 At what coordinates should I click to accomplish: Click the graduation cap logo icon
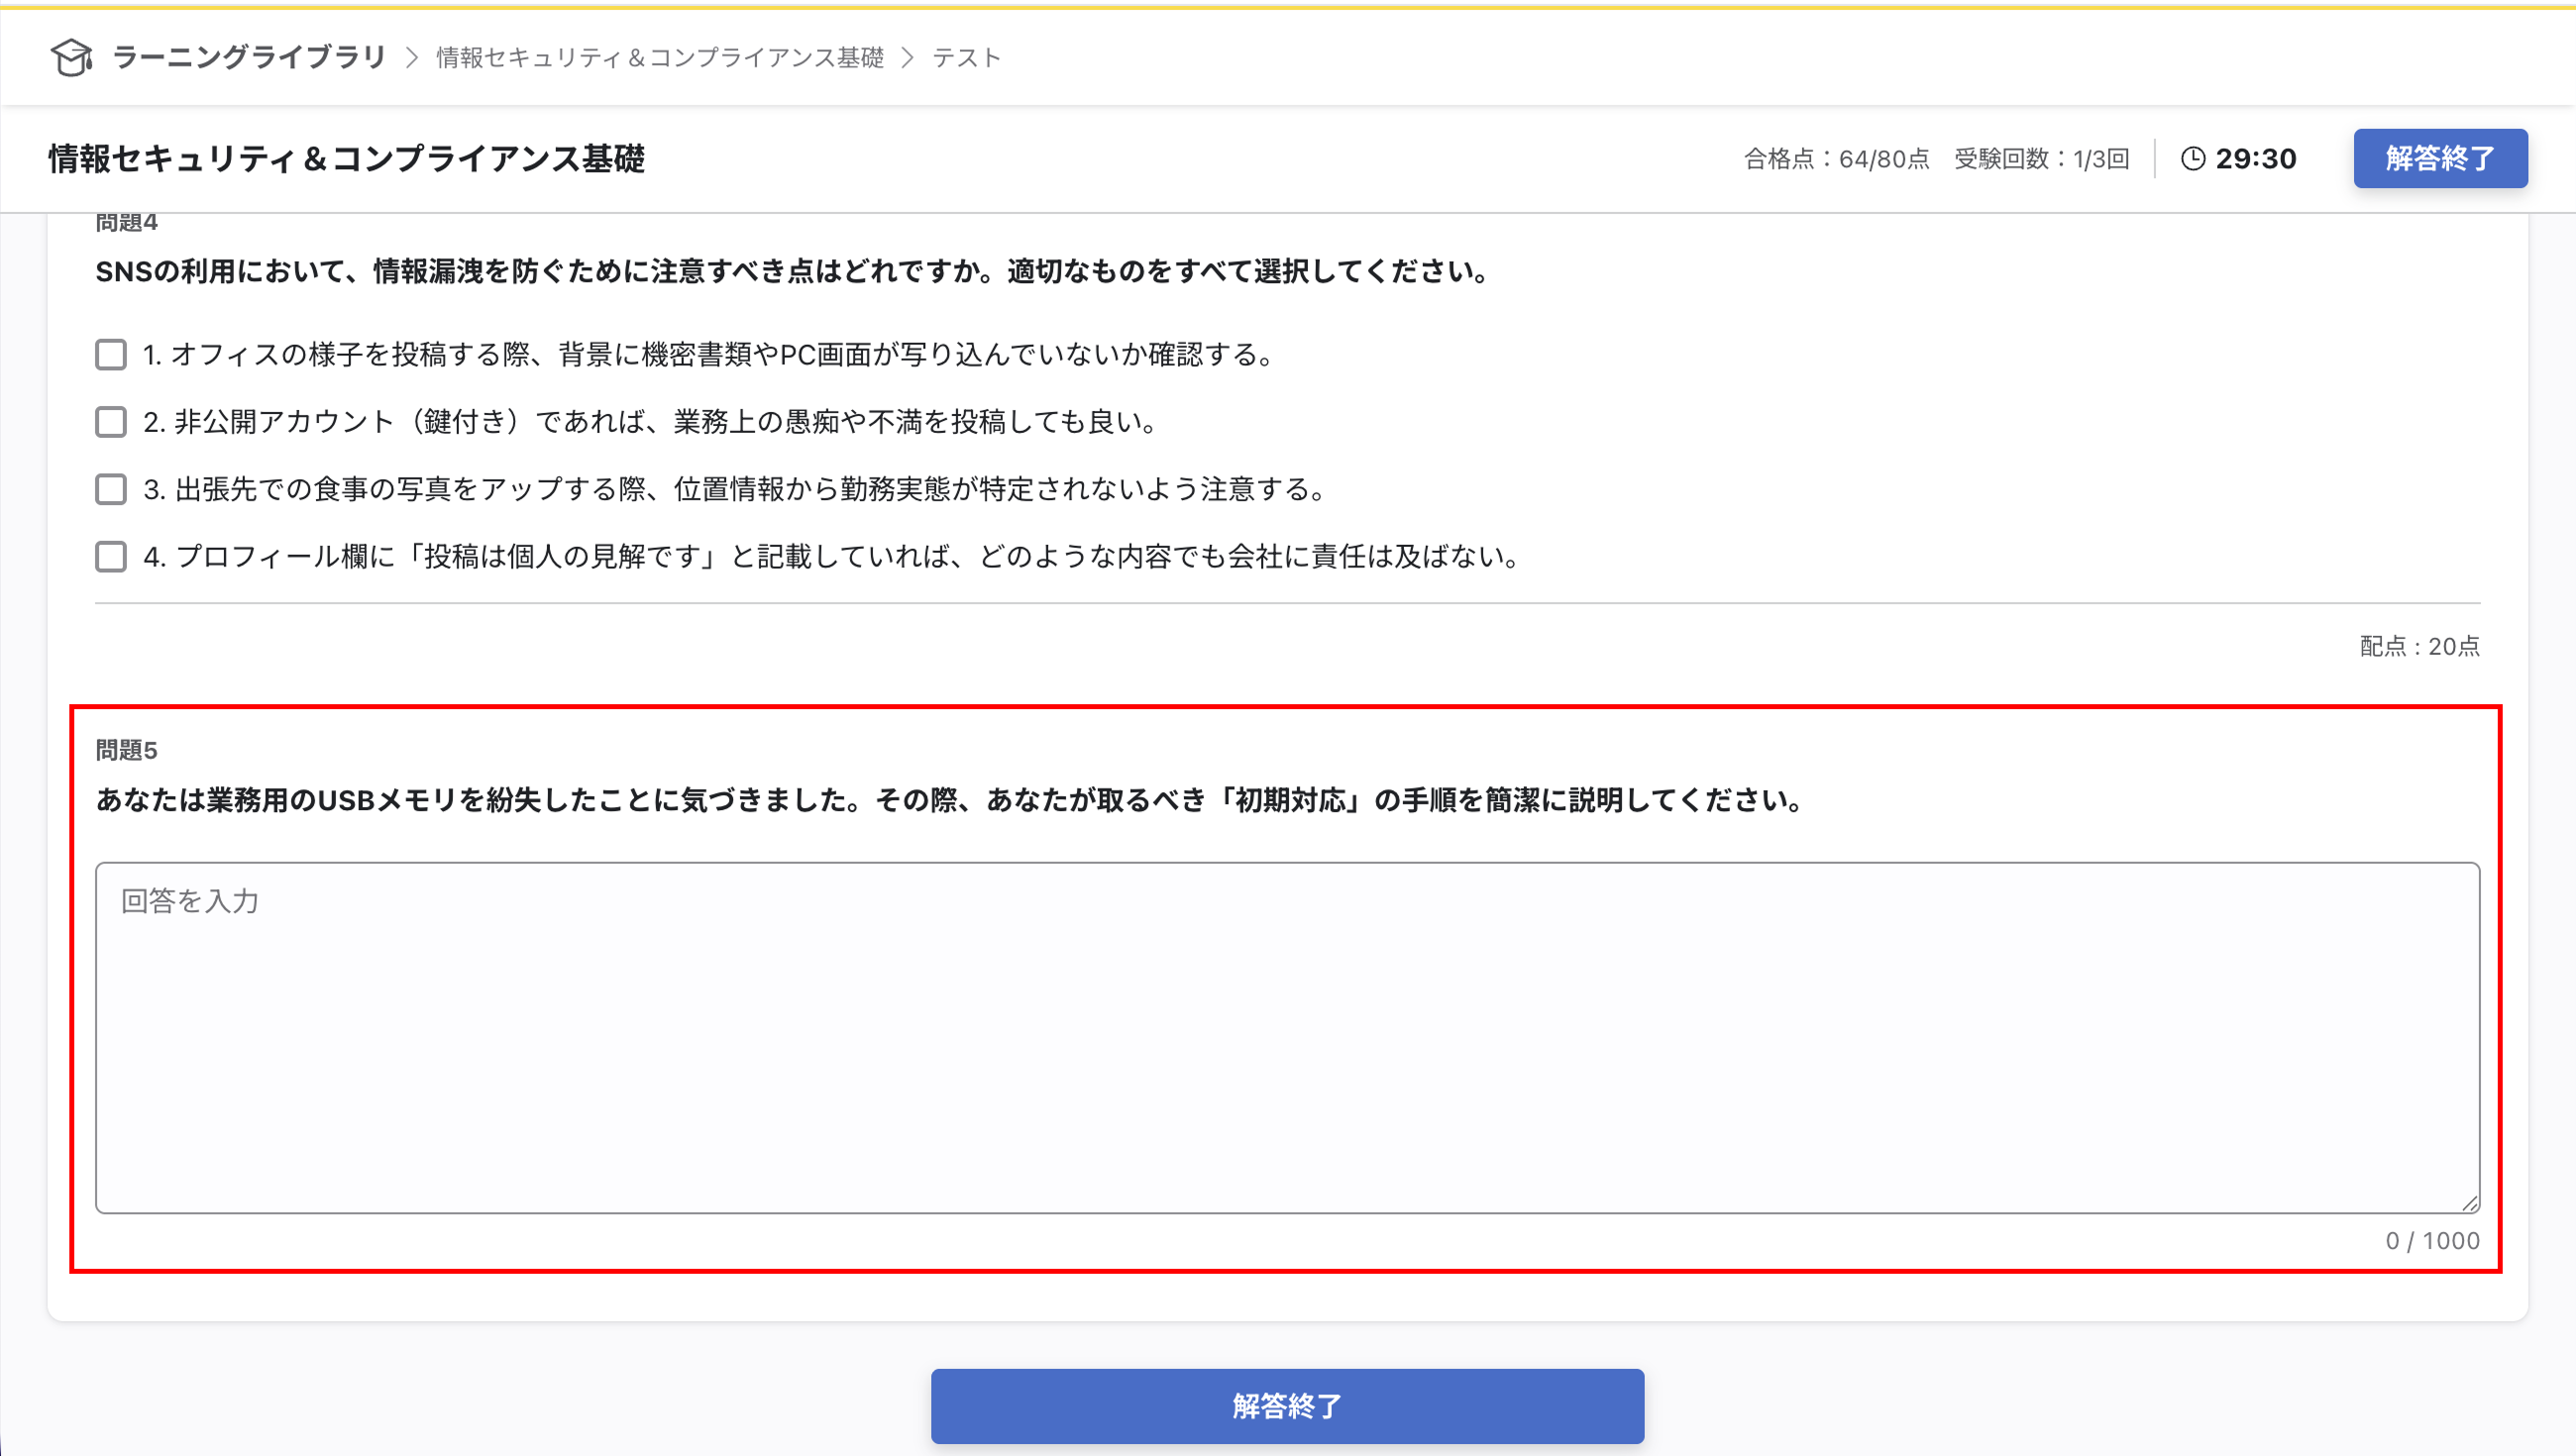(71, 58)
